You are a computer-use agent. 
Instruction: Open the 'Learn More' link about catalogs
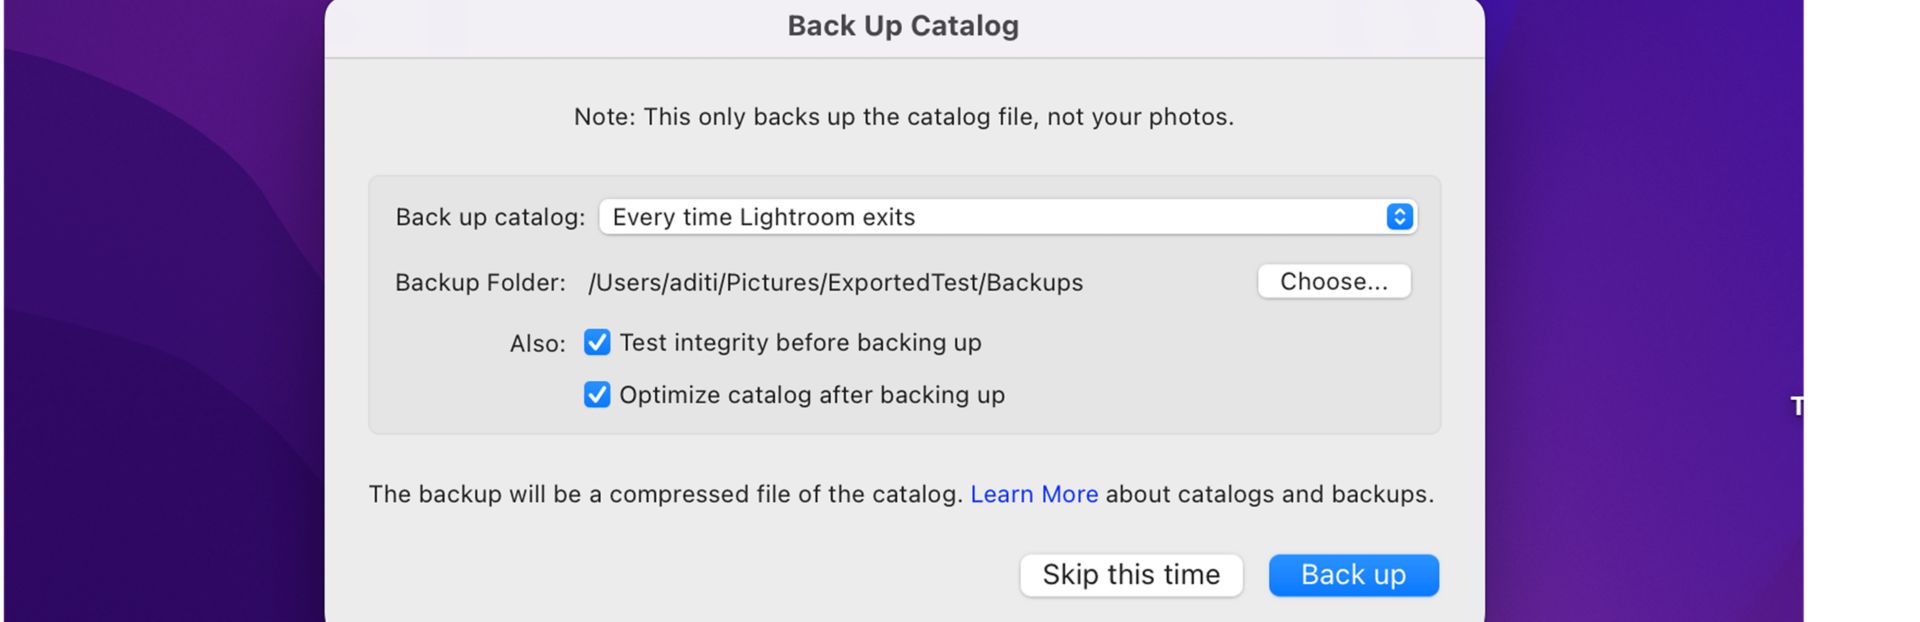coord(1034,494)
